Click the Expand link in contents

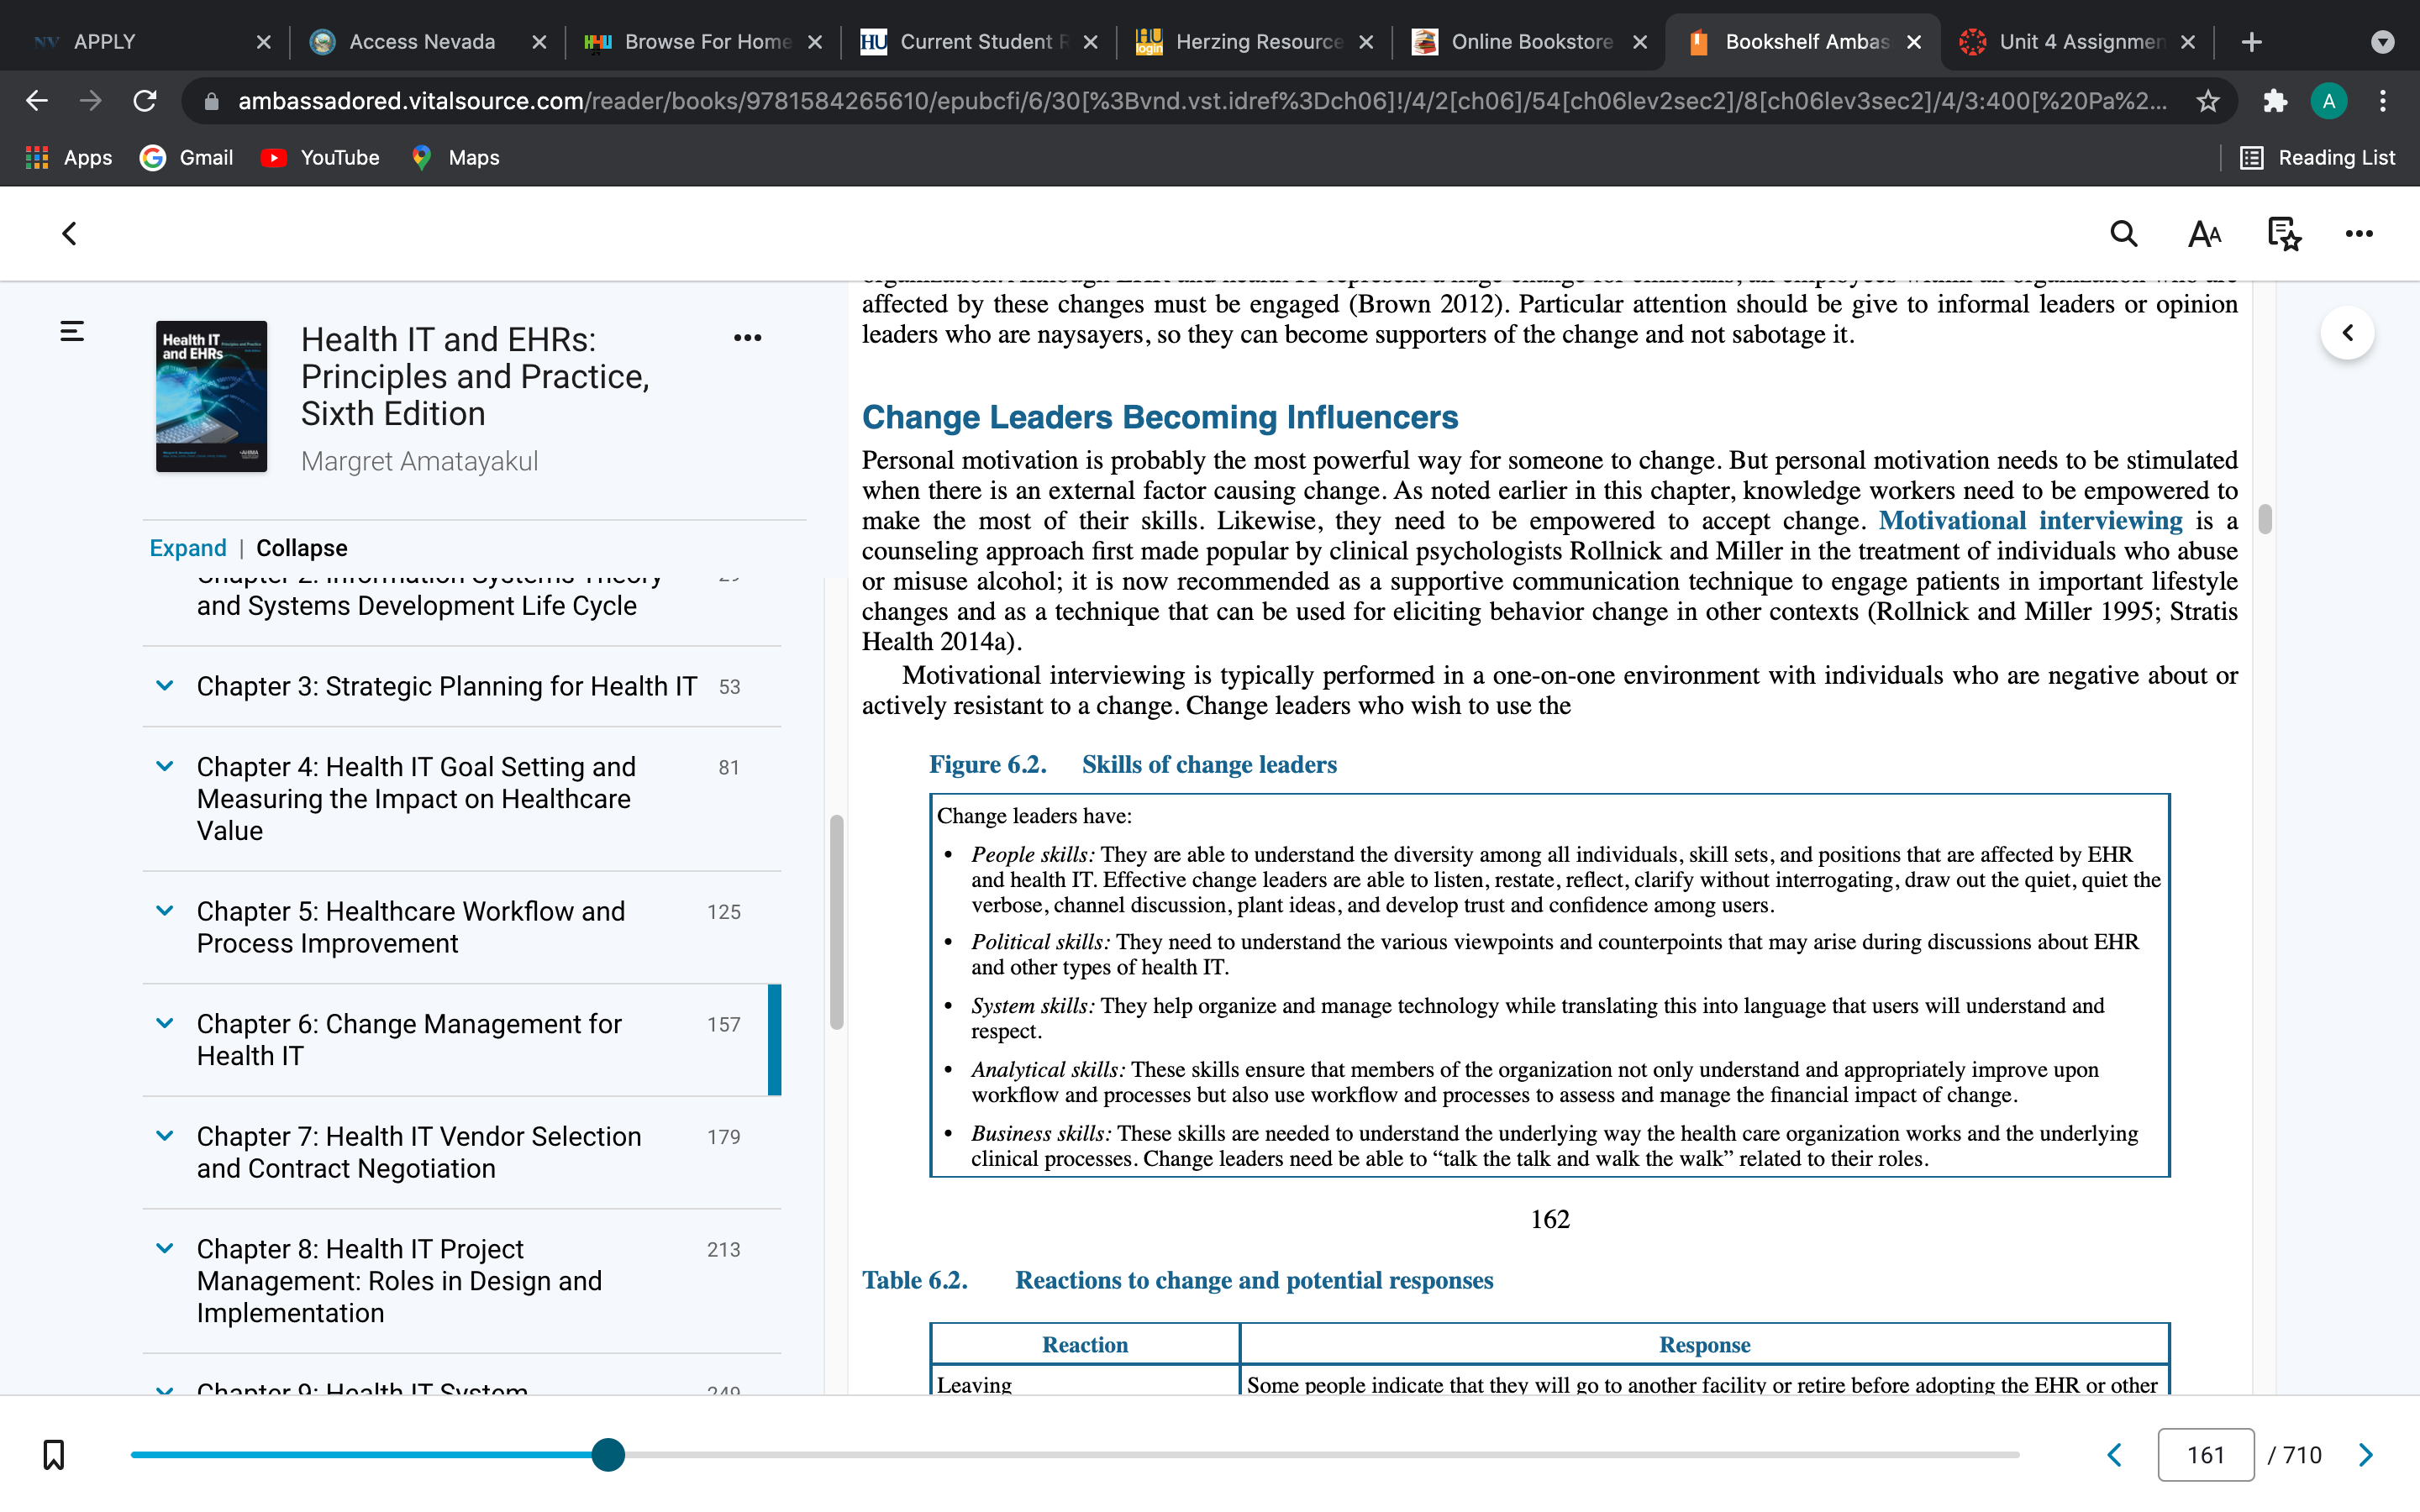[188, 548]
